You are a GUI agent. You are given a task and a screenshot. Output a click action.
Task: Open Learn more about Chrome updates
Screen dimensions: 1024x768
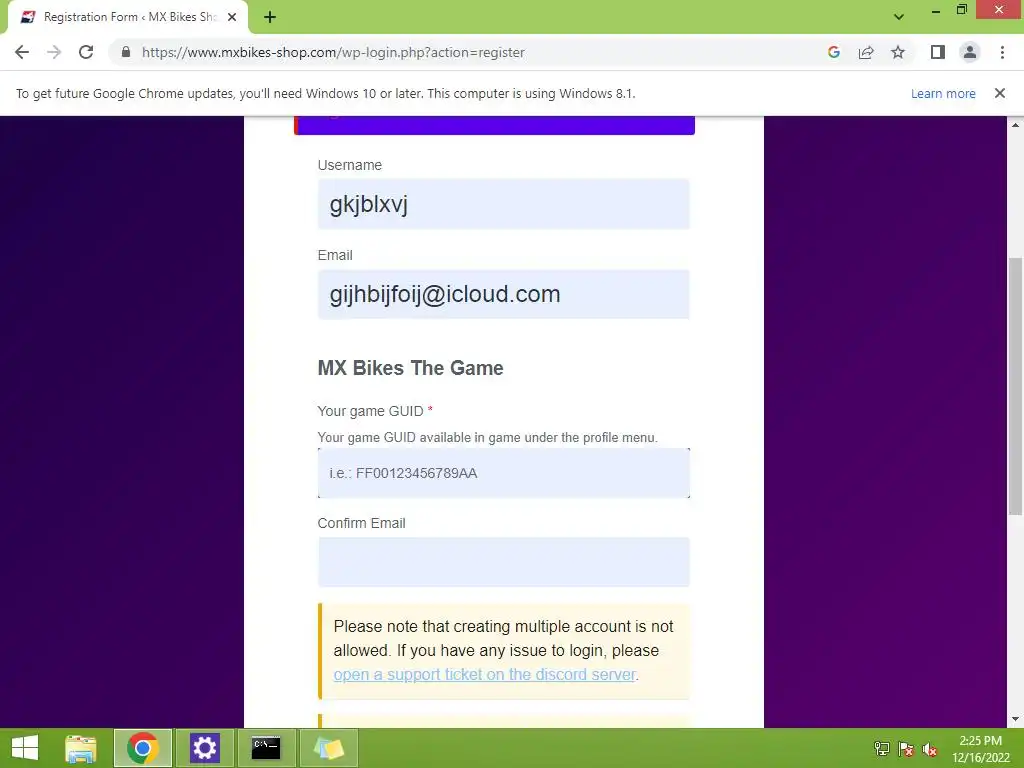click(943, 93)
